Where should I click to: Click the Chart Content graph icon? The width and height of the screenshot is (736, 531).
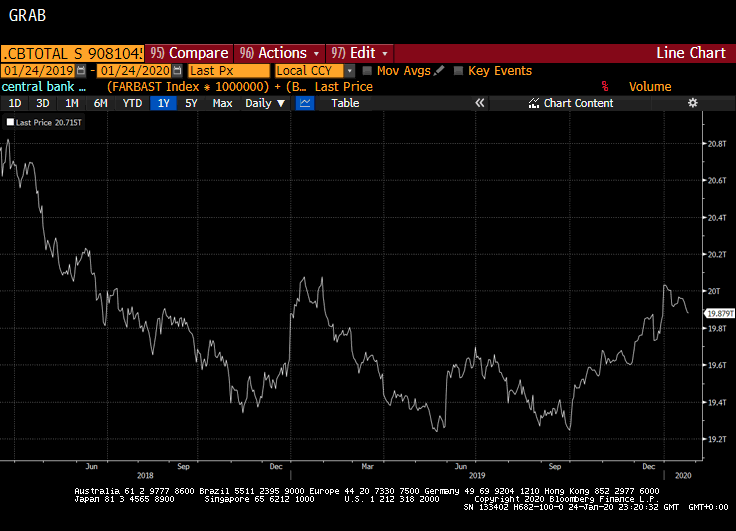click(x=534, y=103)
